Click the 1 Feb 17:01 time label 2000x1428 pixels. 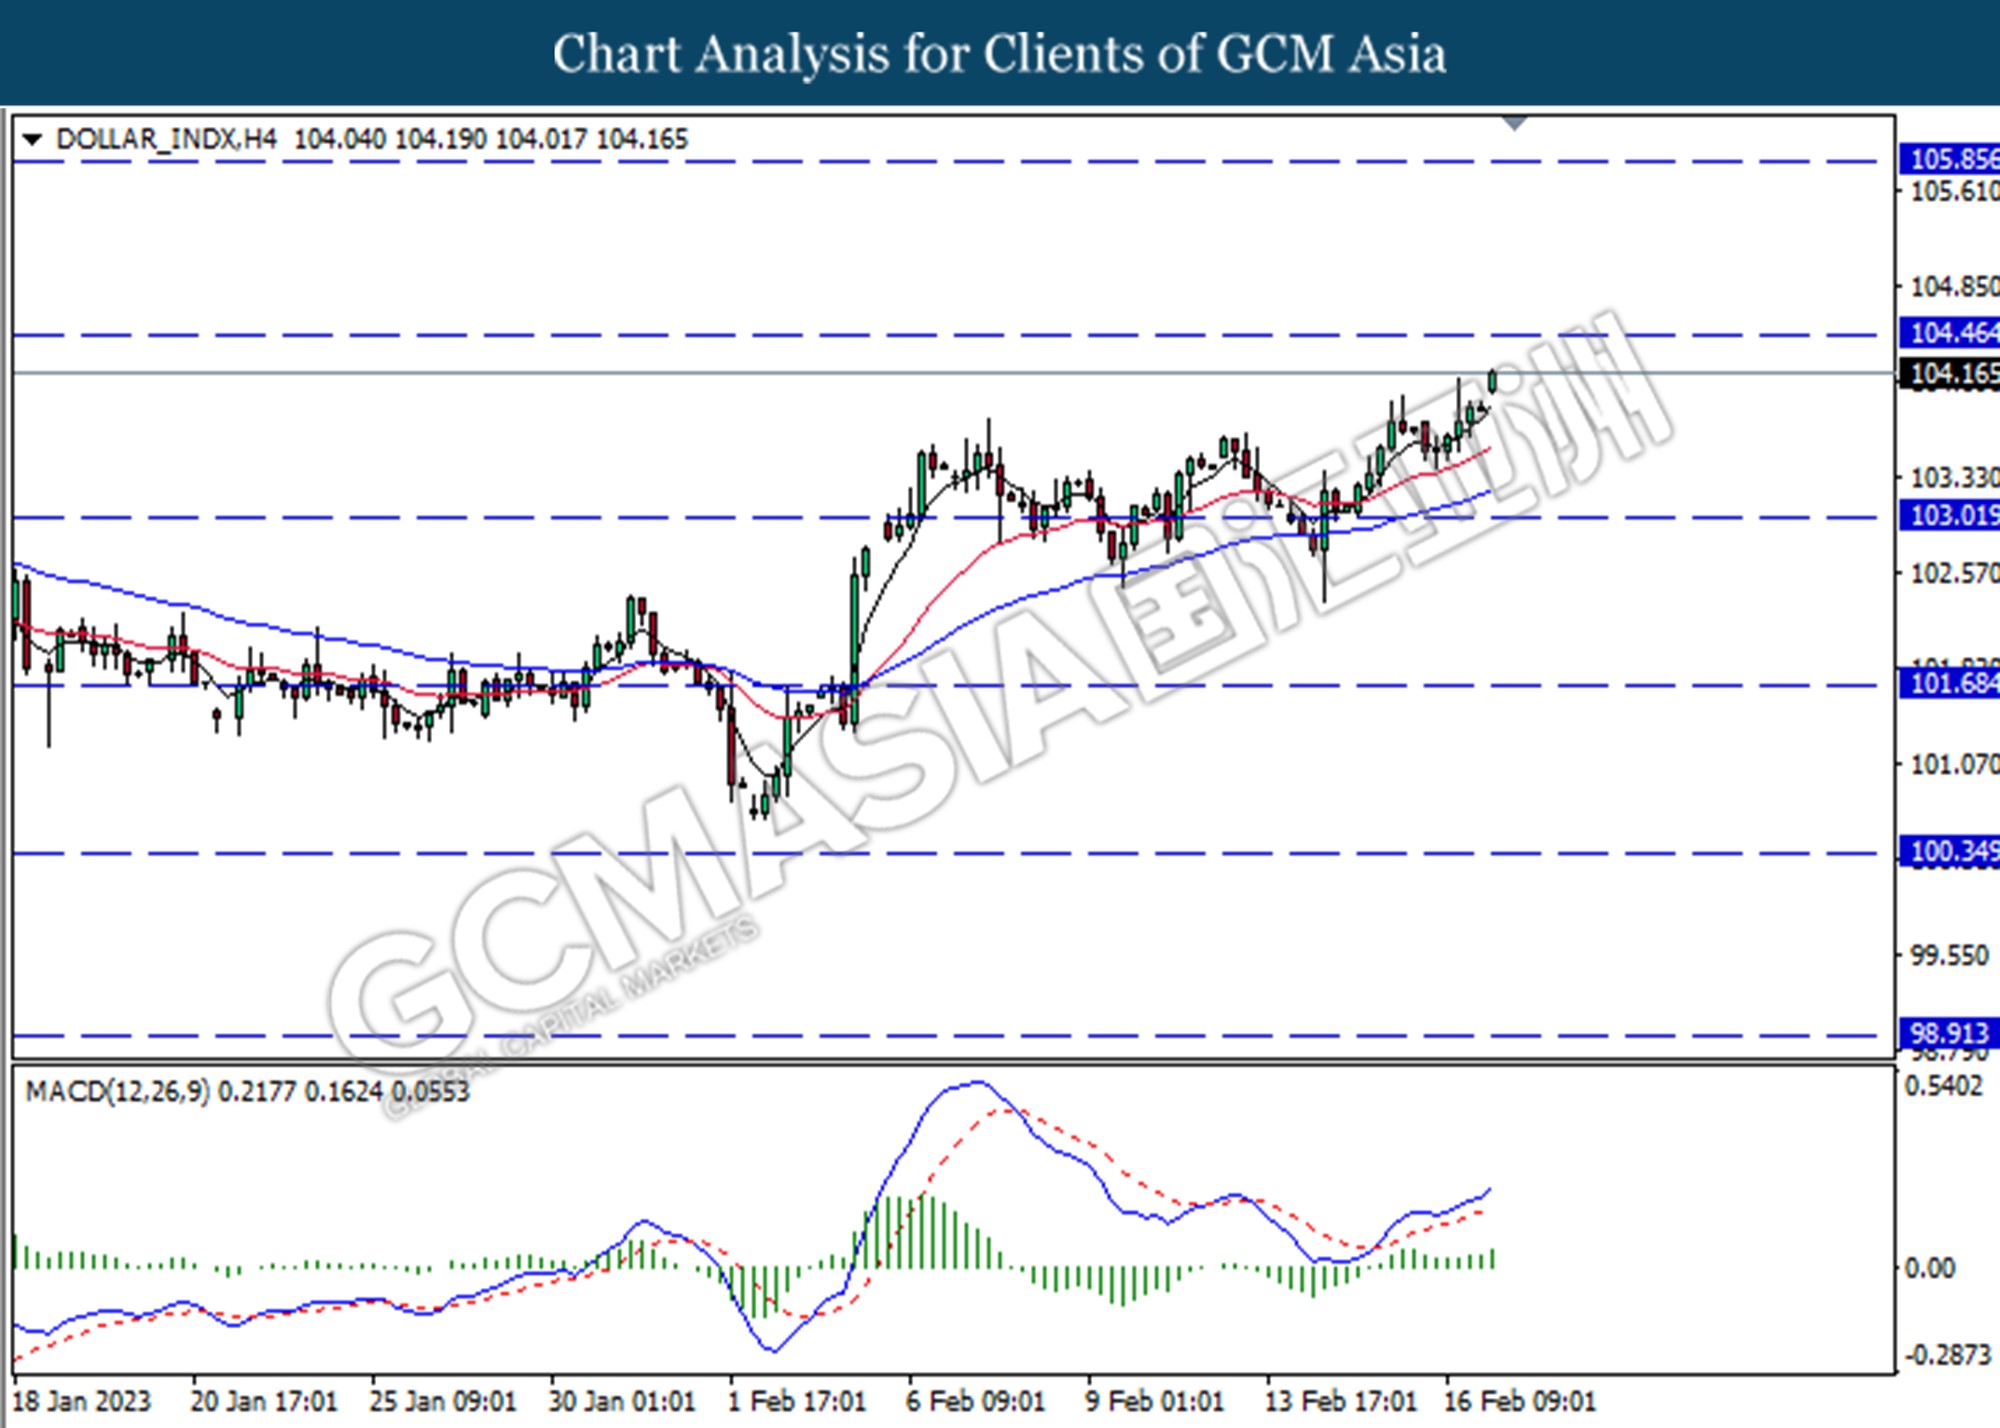pyautogui.click(x=796, y=1401)
